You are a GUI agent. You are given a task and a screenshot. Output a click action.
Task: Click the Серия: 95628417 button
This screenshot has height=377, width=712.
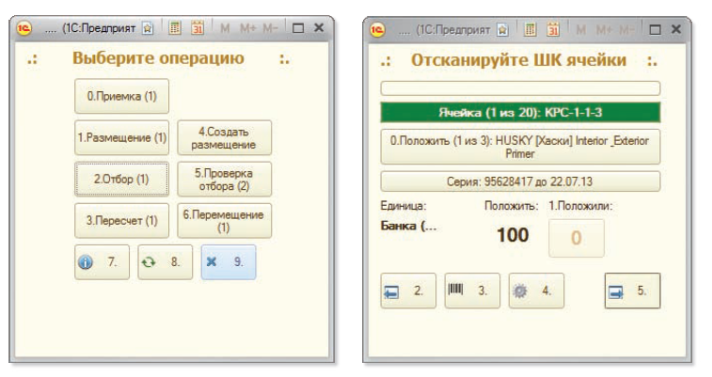point(520,182)
